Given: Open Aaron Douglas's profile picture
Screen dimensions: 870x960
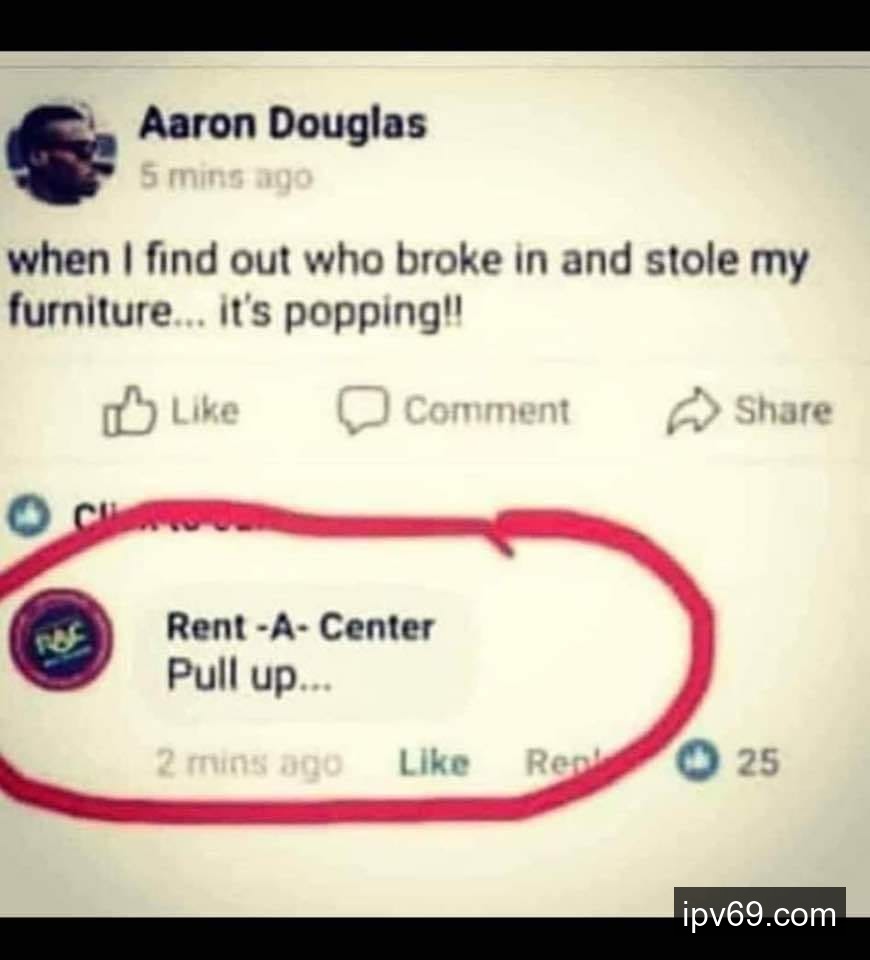Looking at the screenshot, I should click(x=61, y=153).
